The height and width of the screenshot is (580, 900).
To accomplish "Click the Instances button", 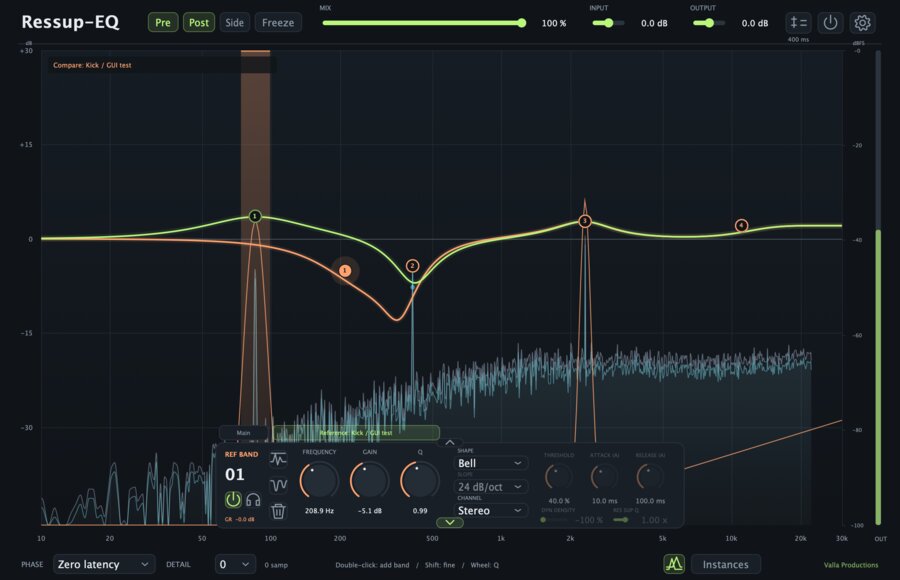I will [x=726, y=564].
